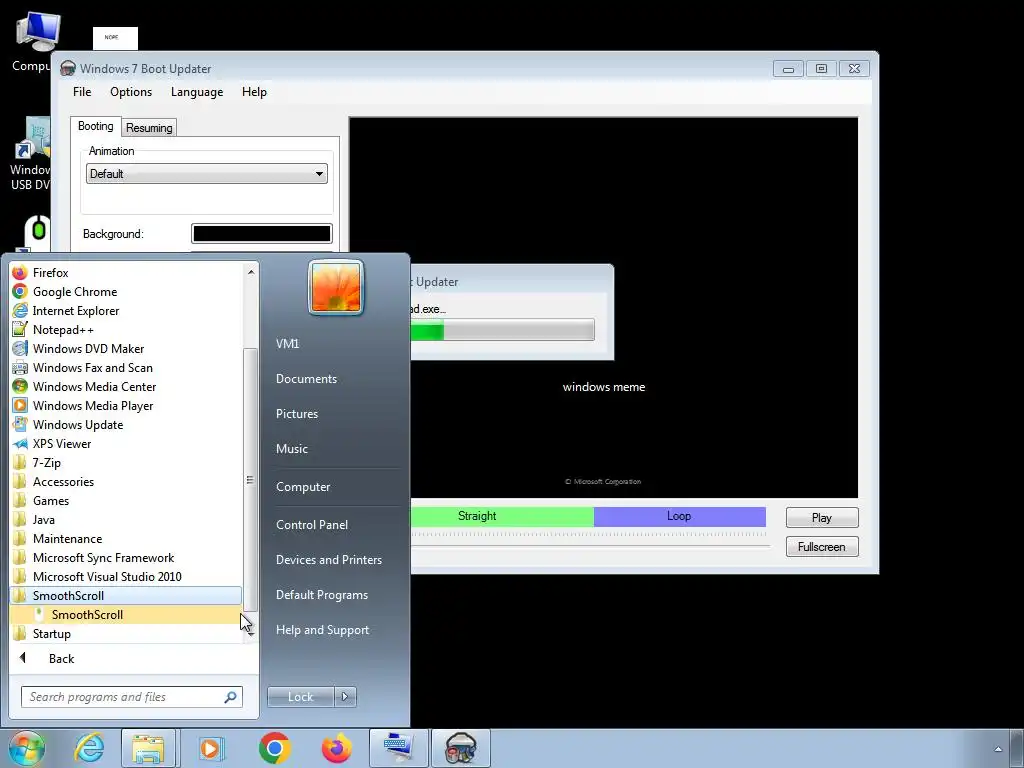1024x768 pixels.
Task: Click the Play button
Action: click(822, 518)
